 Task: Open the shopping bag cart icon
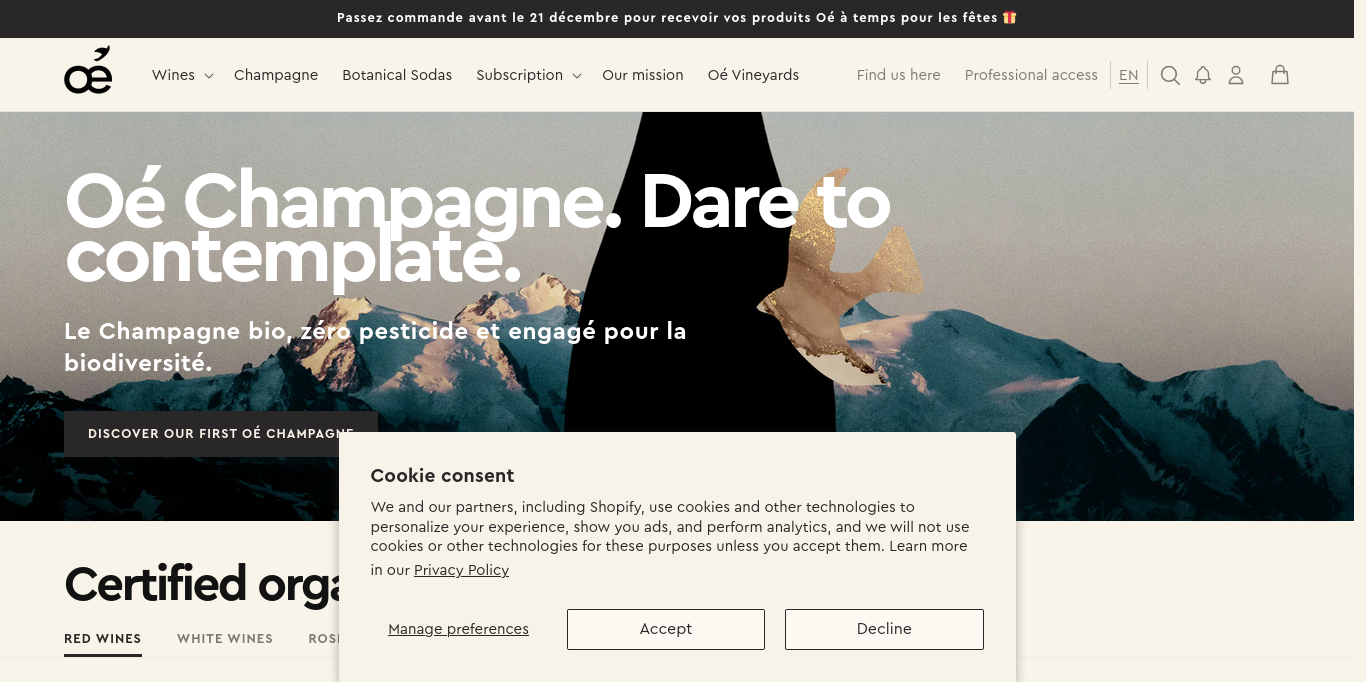pyautogui.click(x=1279, y=75)
